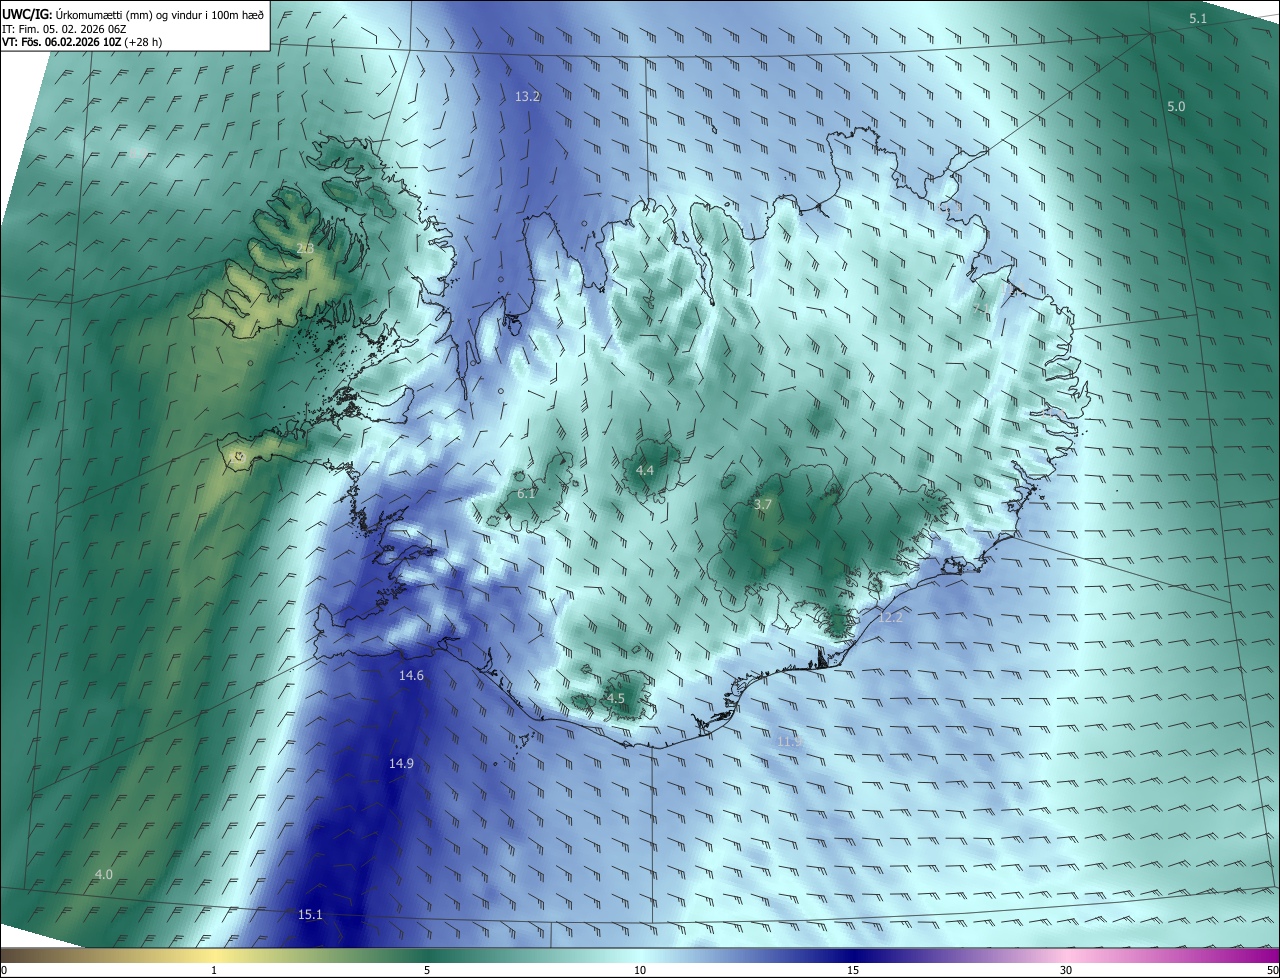Click the 4.4 value on the map

645,471
